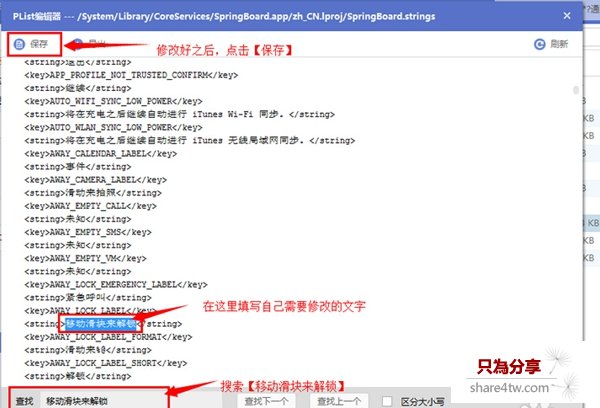The image size is (600, 408).
Task: Click the vertical scrollbar thumb of the editor
Action: 576,90
